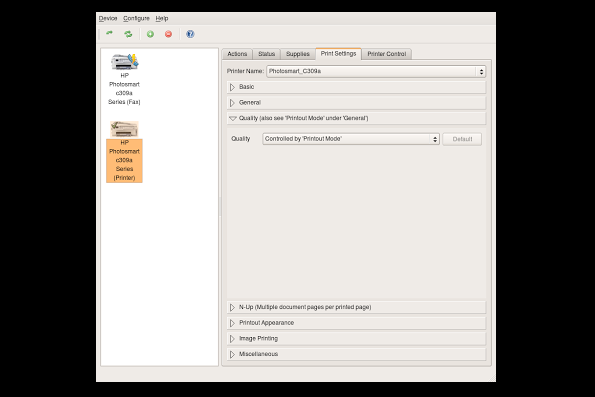This screenshot has width=595, height=397.
Task: Click the green add device icon
Action: 150,34
